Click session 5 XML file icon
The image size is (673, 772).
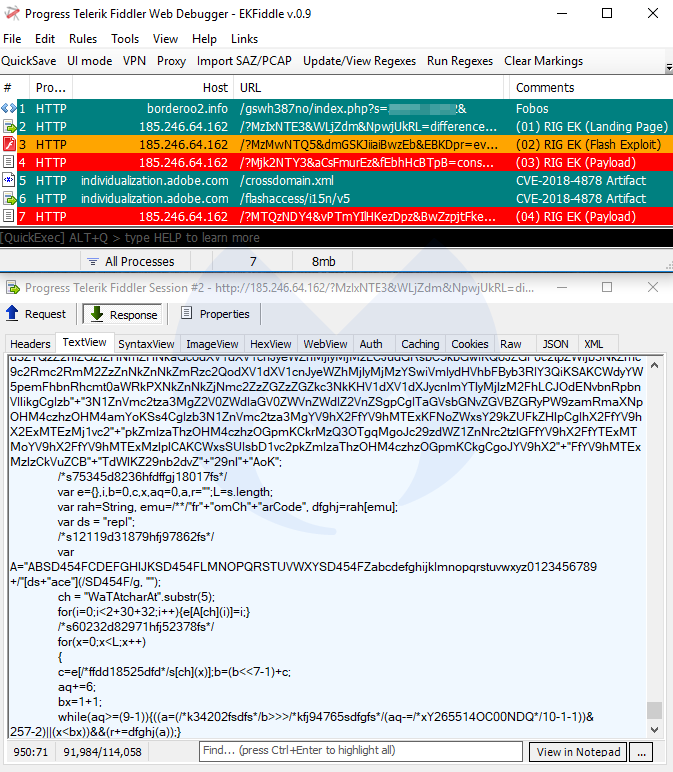[9, 180]
